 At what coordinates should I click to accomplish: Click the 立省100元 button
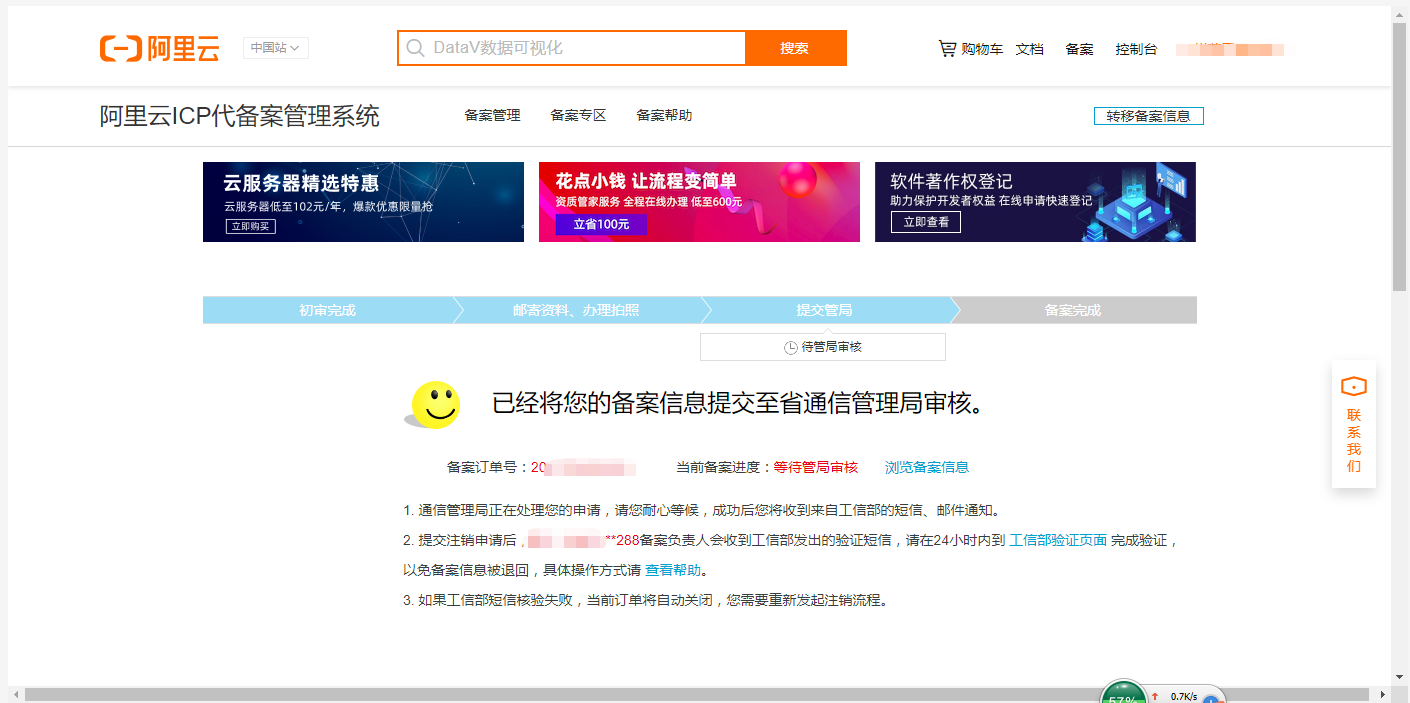601,225
